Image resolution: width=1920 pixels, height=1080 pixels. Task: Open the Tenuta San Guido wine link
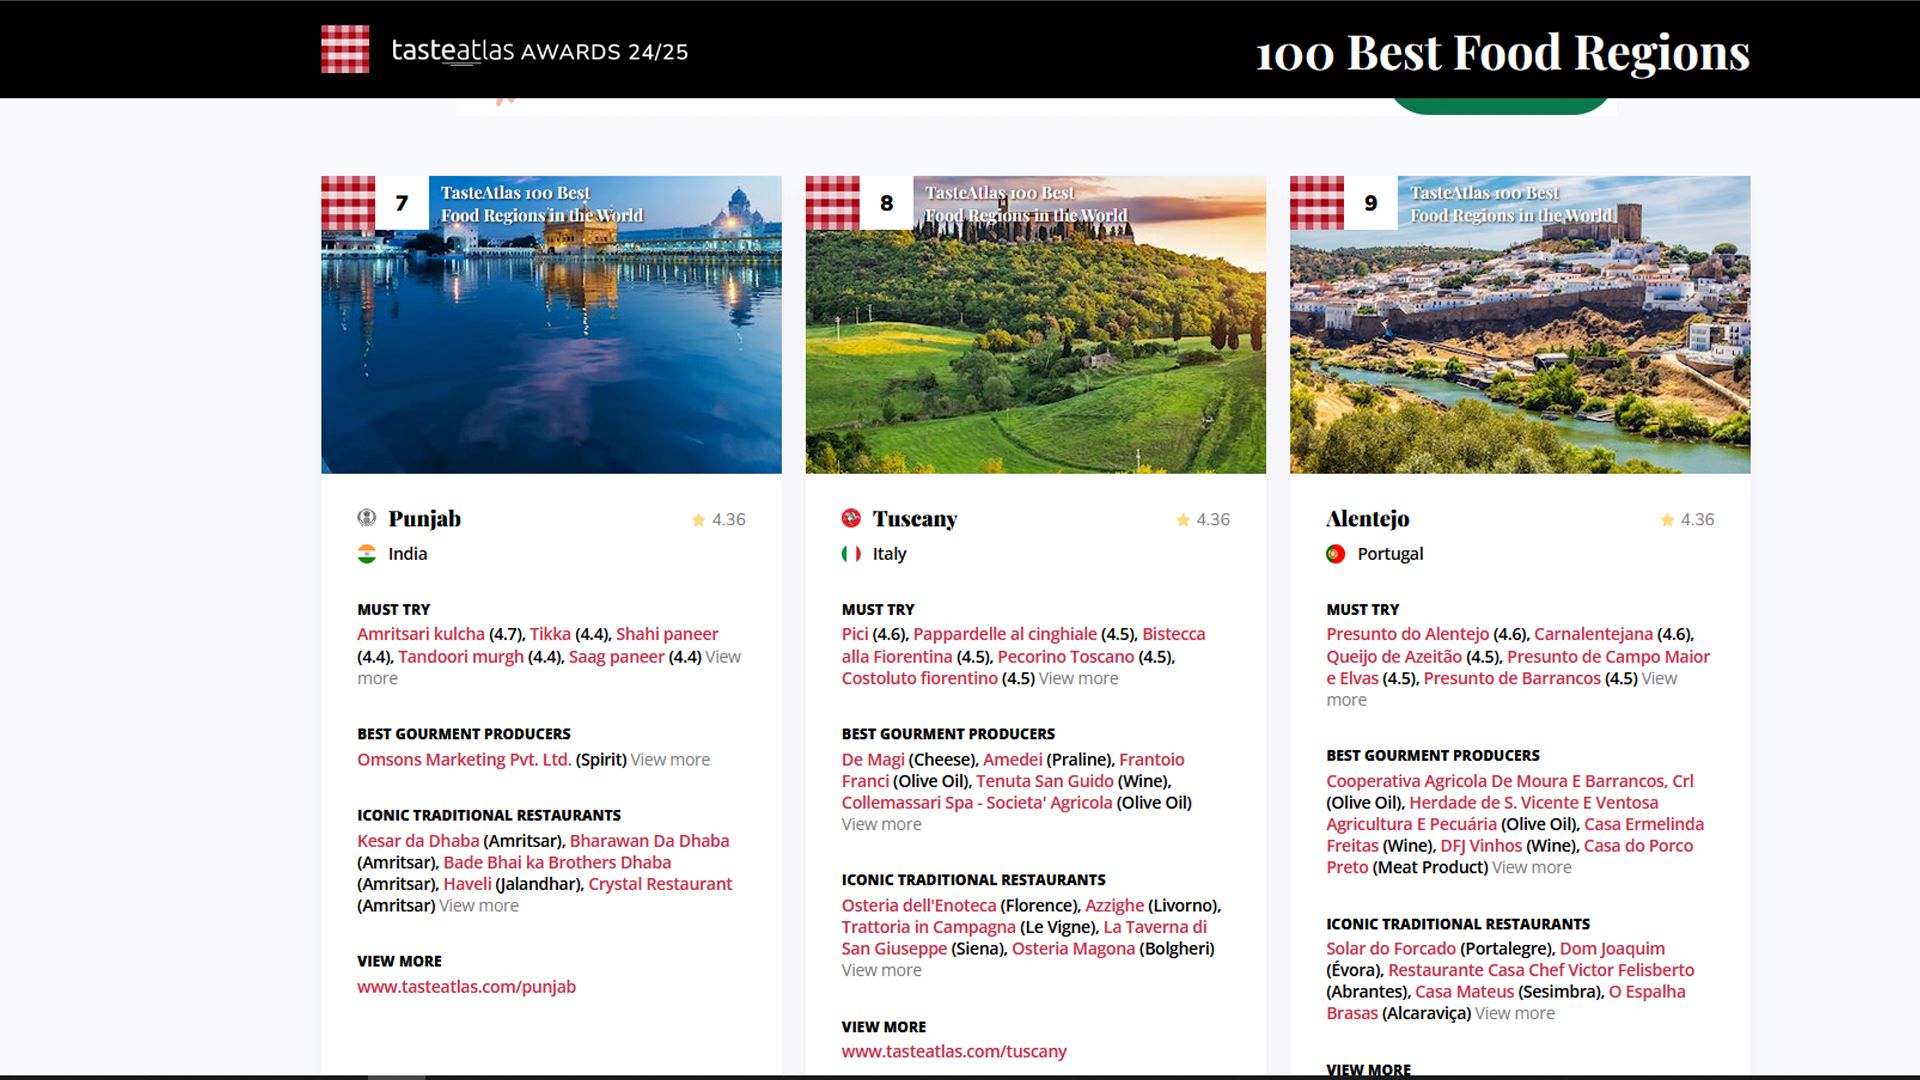(x=1044, y=782)
